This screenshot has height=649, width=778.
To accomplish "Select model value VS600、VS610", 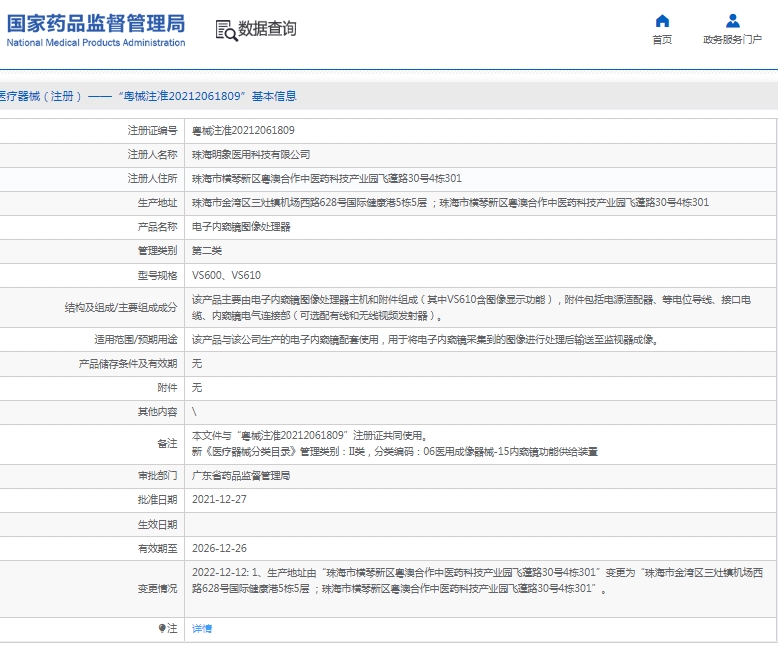I will click(226, 275).
